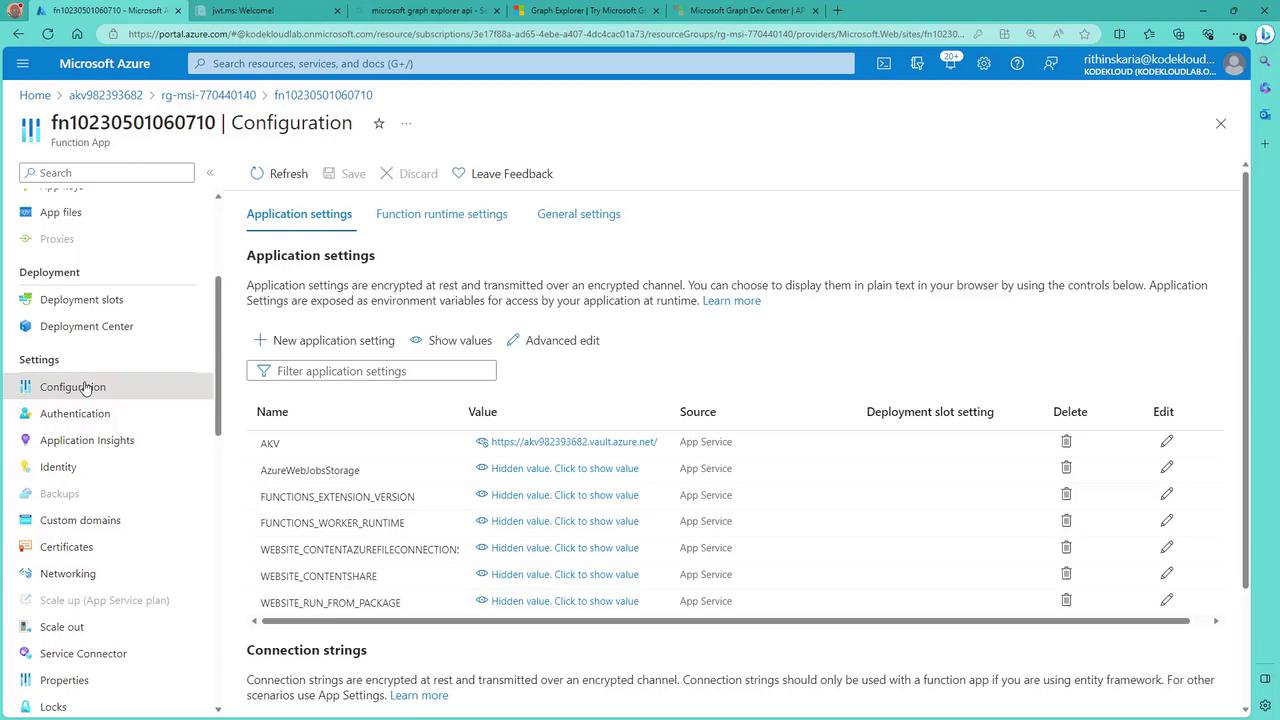Viewport: 1280px width, 720px height.
Task: Reload the page with browser refresh button
Action: pyautogui.click(x=47, y=34)
